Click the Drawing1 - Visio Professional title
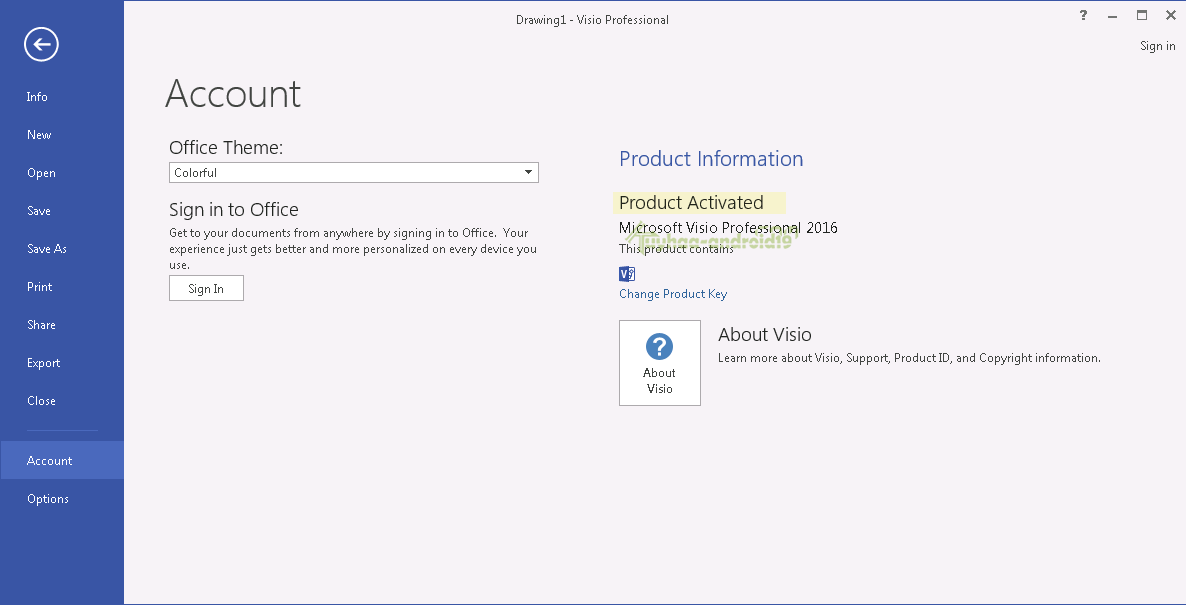1186x605 pixels. pyautogui.click(x=592, y=20)
